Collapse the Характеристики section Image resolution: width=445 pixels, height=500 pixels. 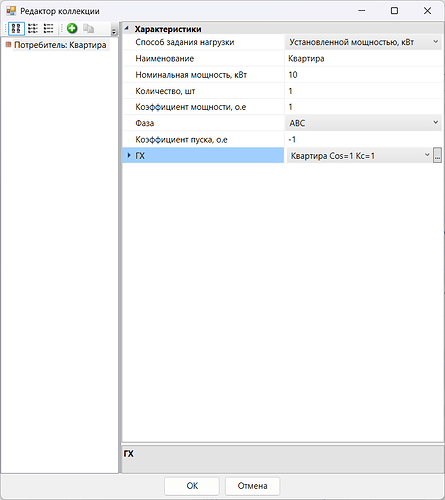point(127,29)
